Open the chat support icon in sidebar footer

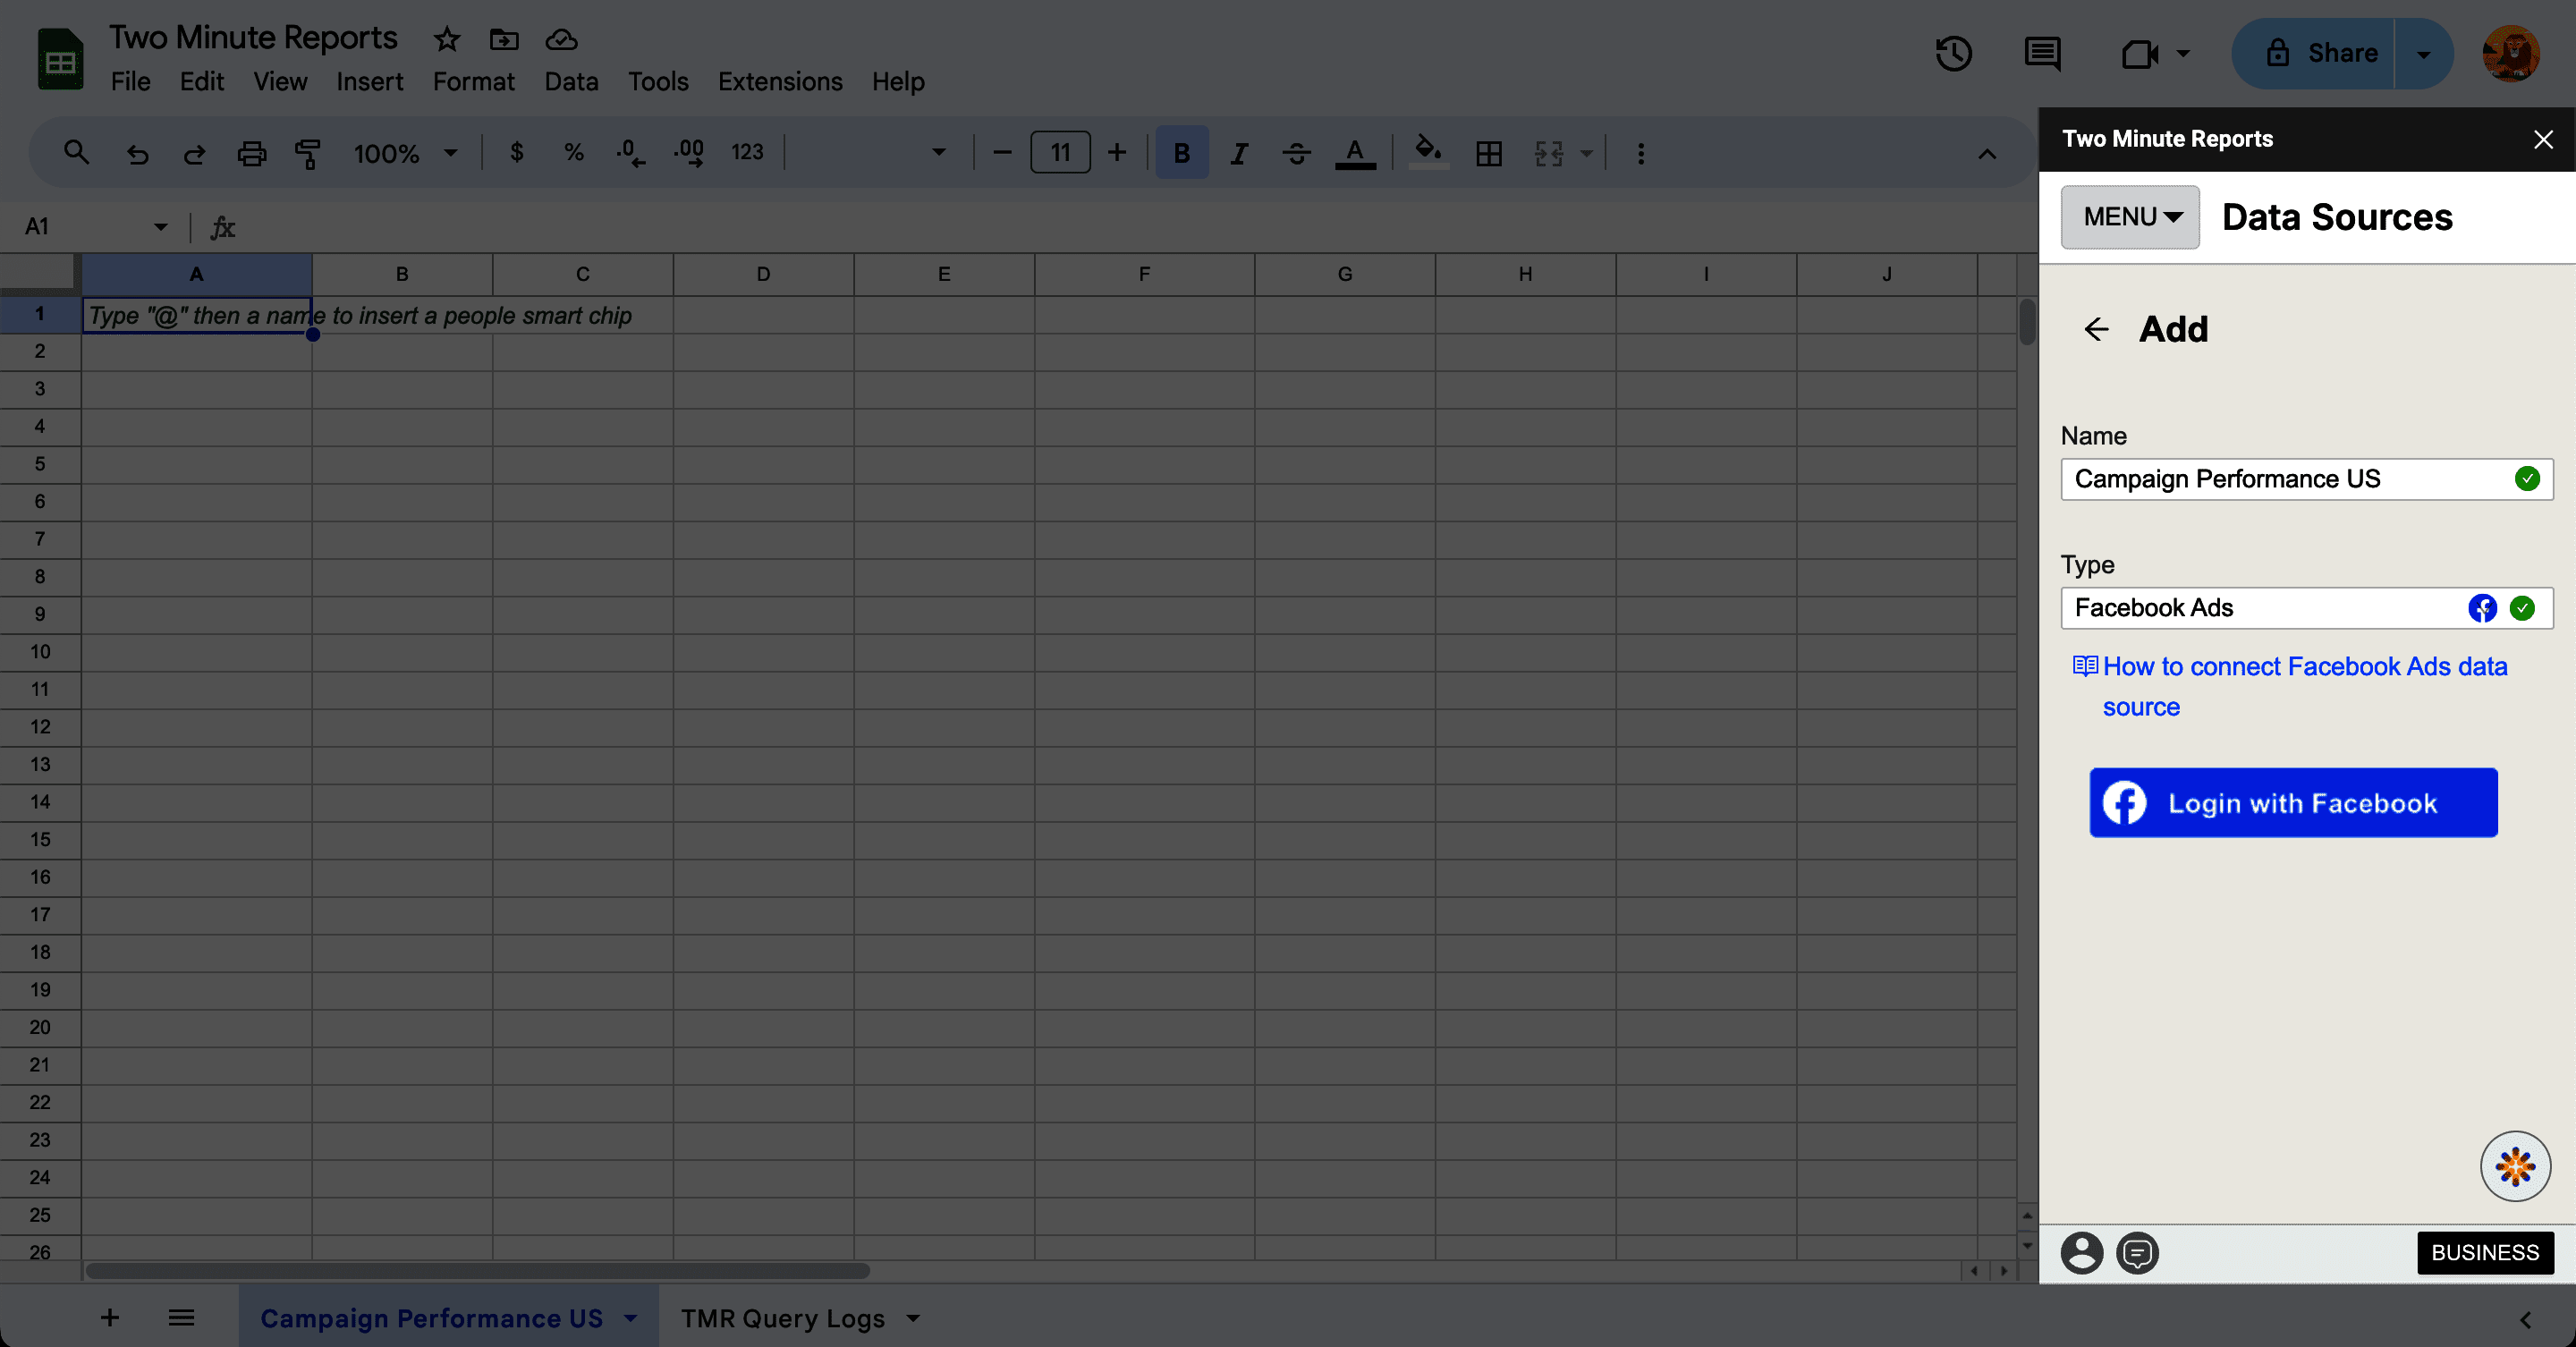click(x=2138, y=1252)
